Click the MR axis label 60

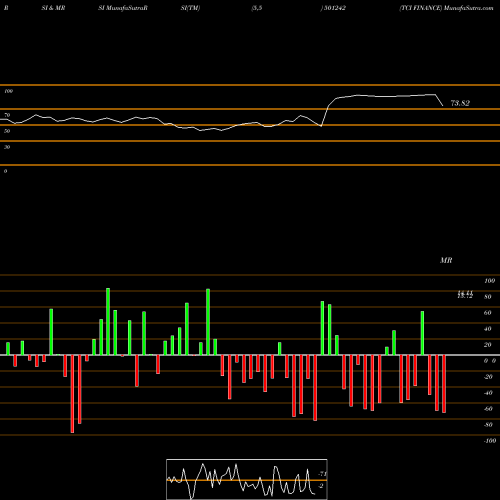point(488,313)
